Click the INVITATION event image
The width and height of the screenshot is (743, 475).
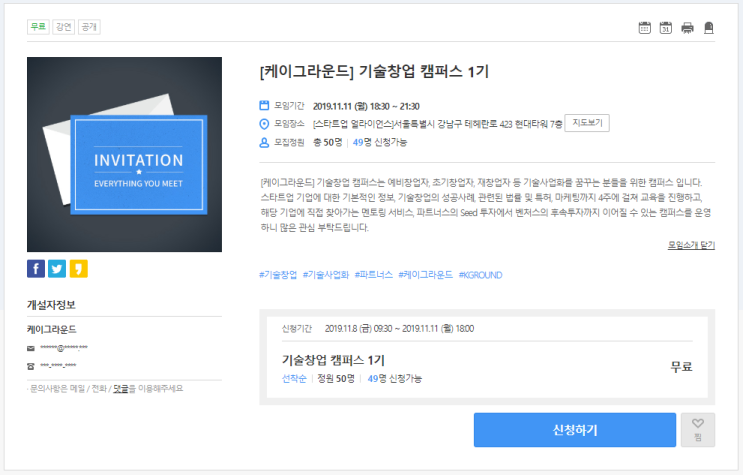[x=124, y=155]
